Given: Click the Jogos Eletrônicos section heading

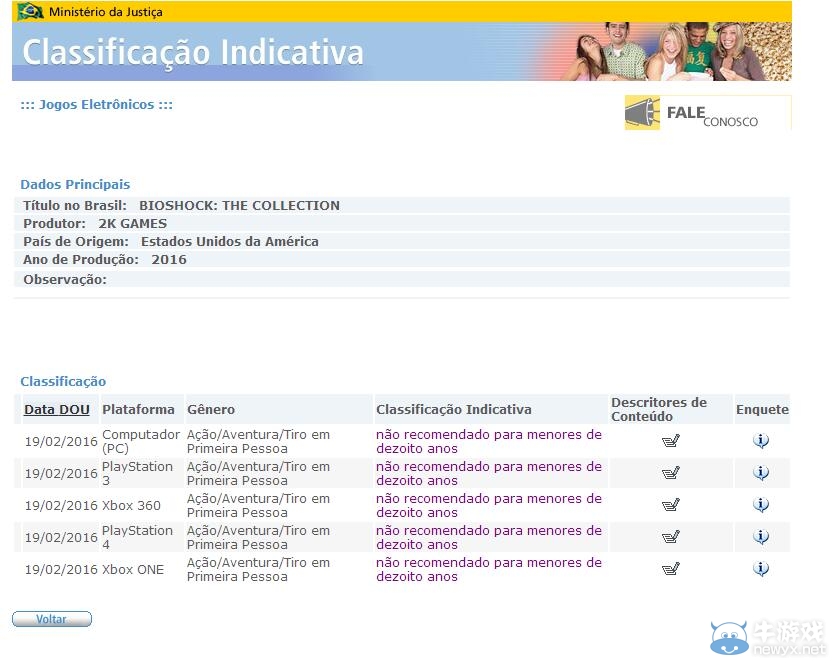Looking at the screenshot, I should pyautogui.click(x=97, y=105).
